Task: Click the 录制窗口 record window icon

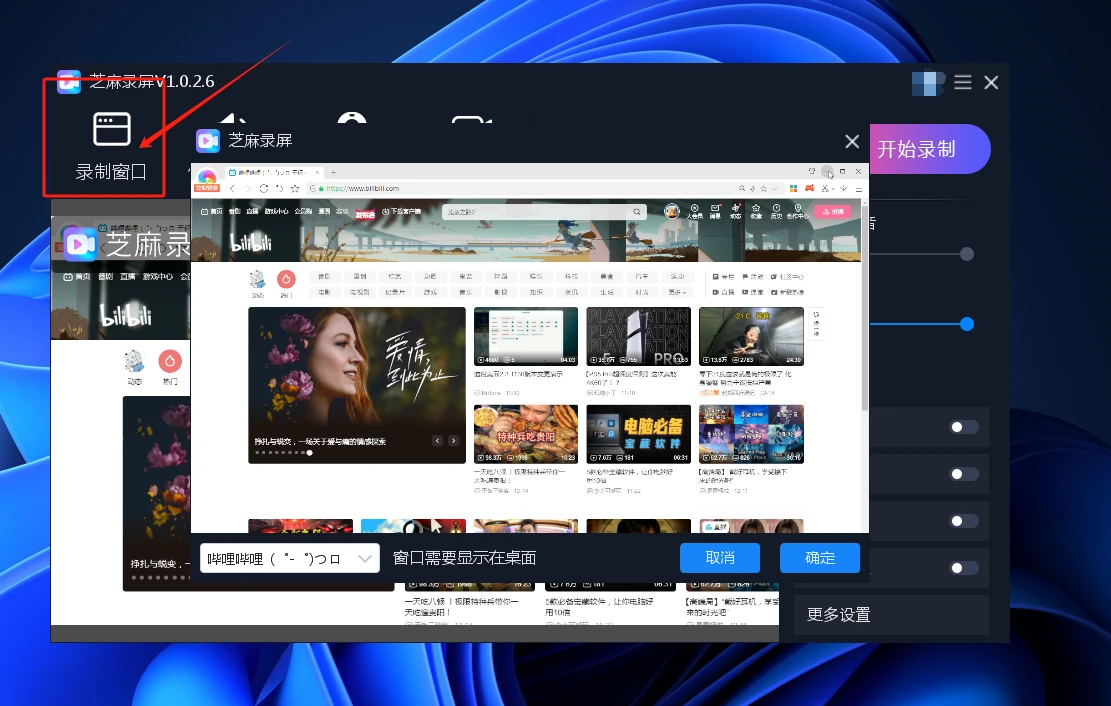Action: [111, 129]
